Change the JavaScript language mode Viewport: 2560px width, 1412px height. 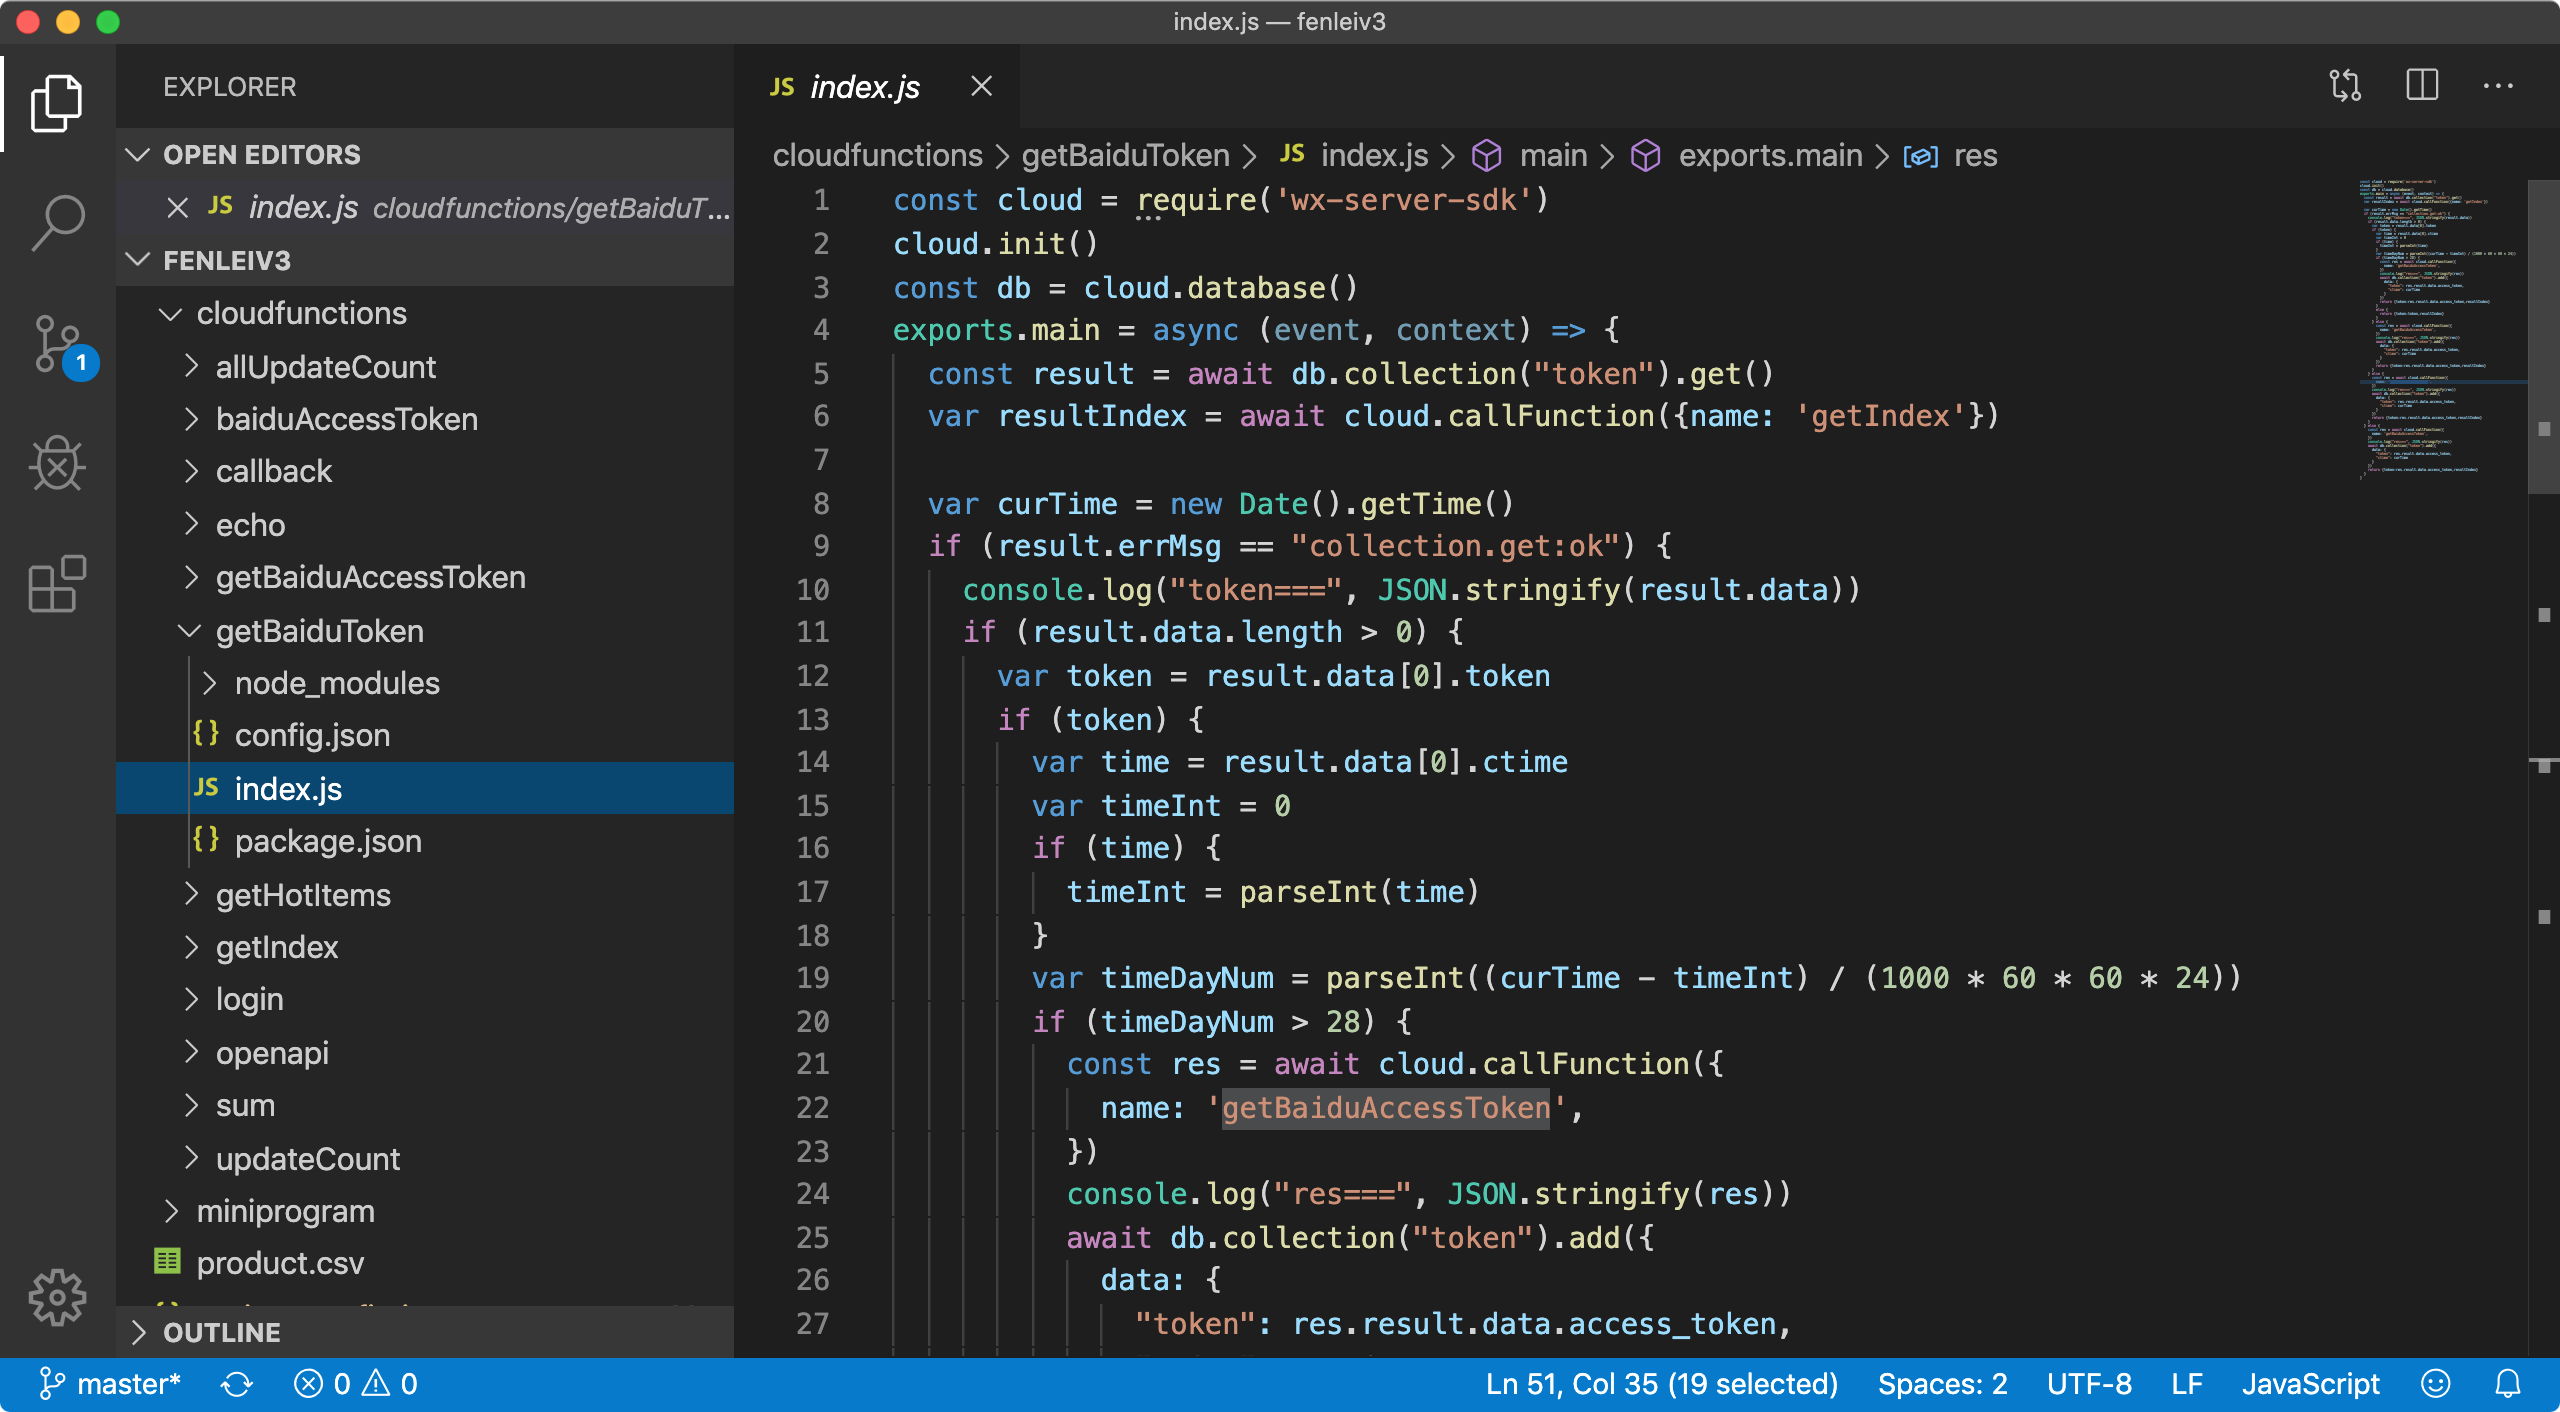(2310, 1384)
